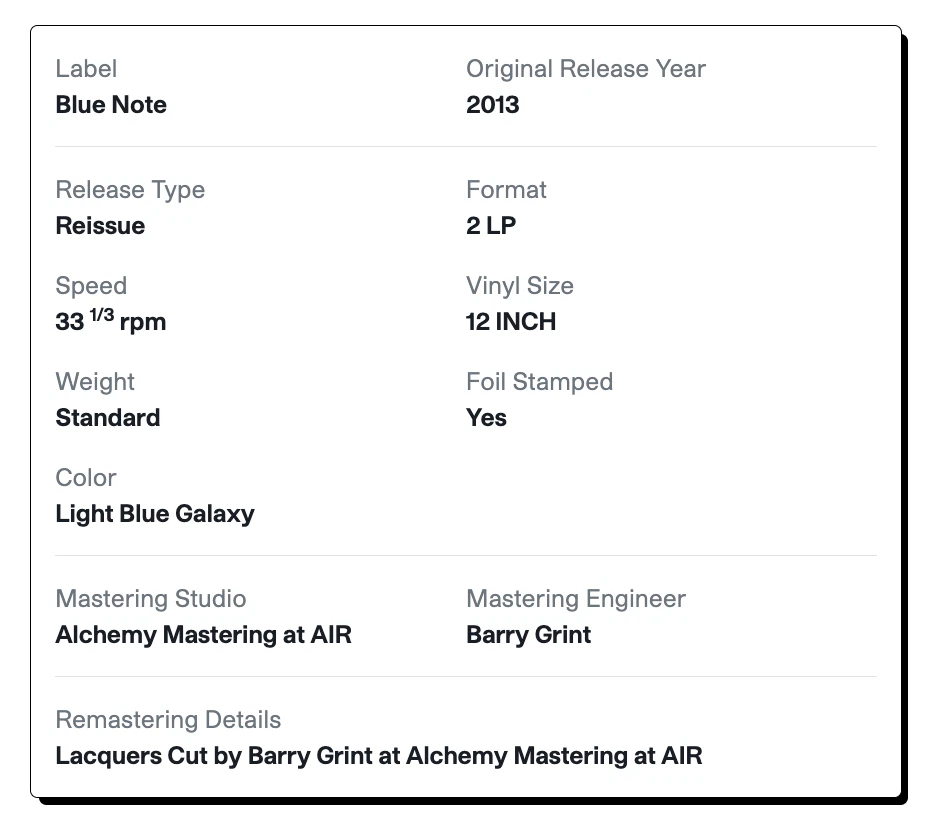Click the Yes value under Foil Stamped
The width and height of the screenshot is (944, 834).
[486, 418]
